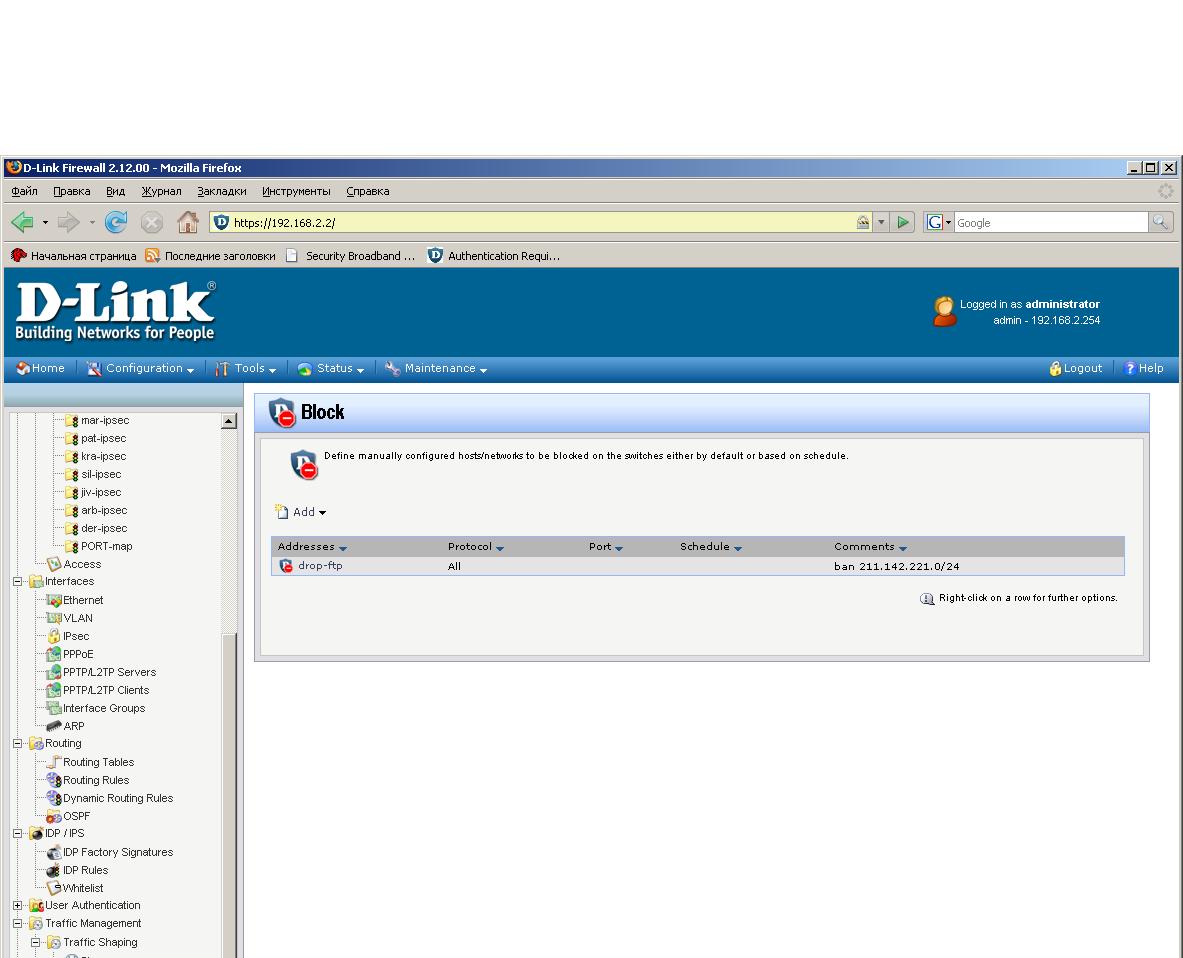Image resolution: width=1183 pixels, height=958 pixels.
Task: Open the Инструменты menu
Action: pyautogui.click(x=296, y=192)
